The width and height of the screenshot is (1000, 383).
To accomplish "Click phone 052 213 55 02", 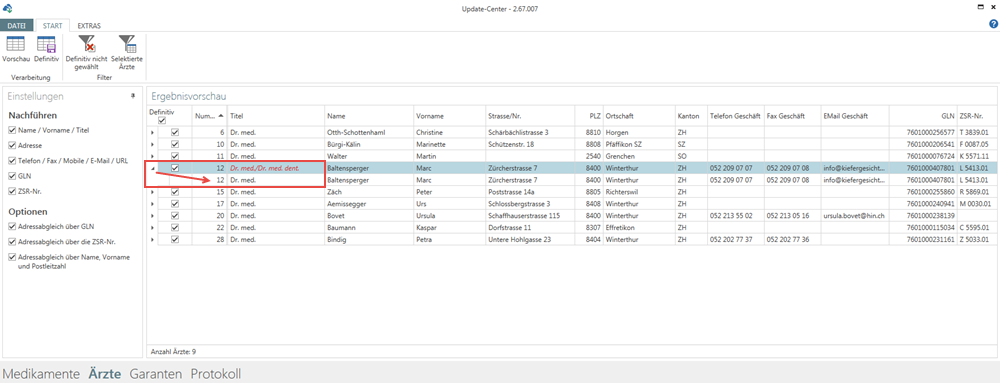I will point(735,215).
